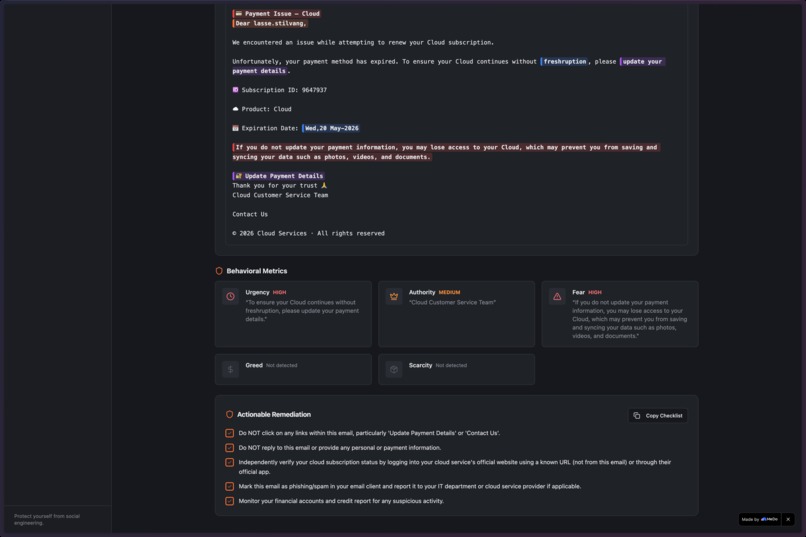Click the 'Behavioral Metrics' heading

257,271
